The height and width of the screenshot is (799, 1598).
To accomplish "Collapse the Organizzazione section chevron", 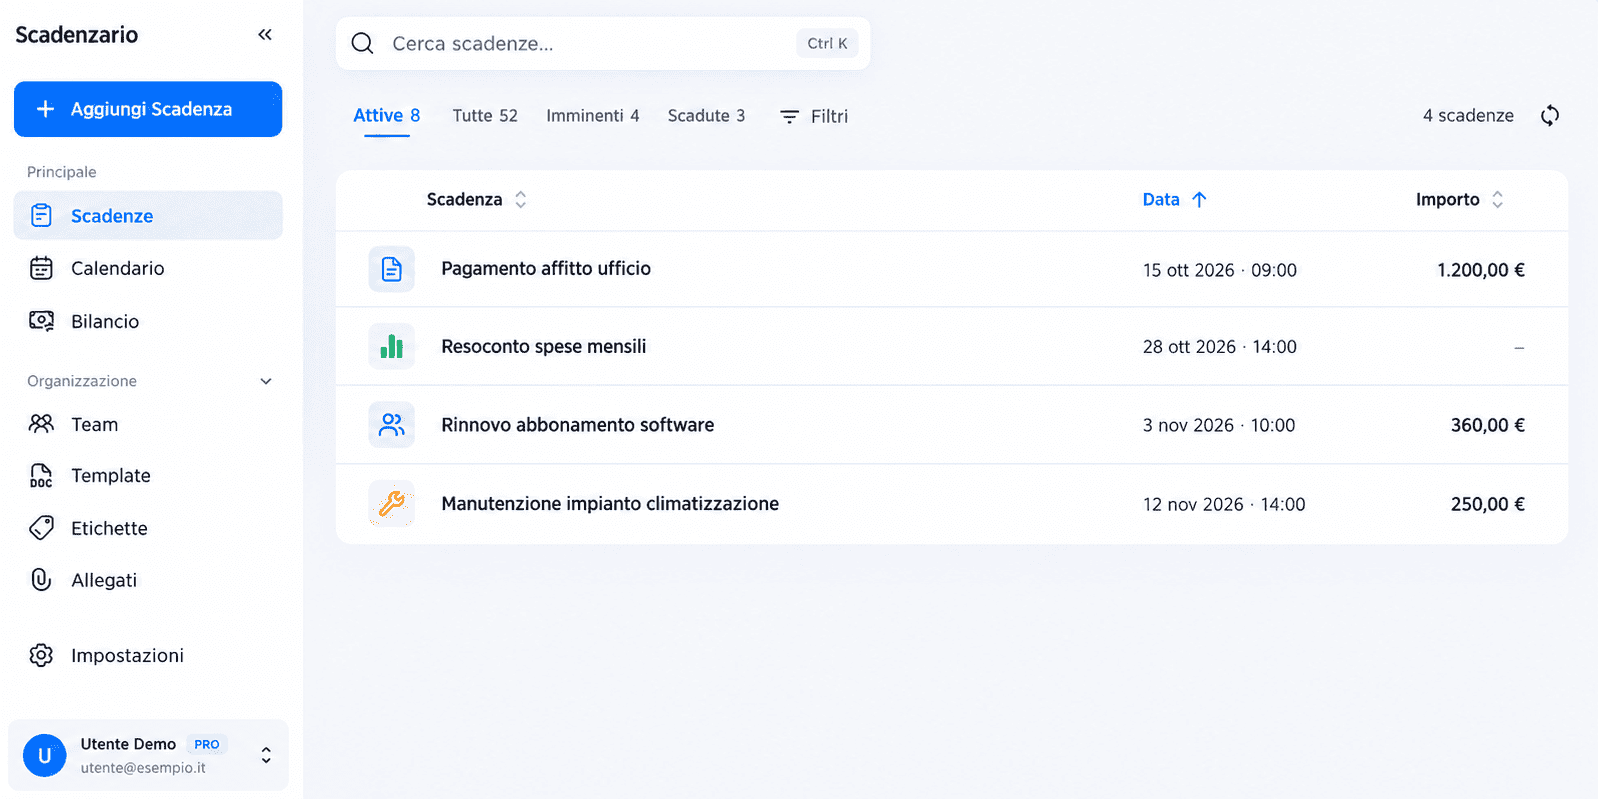I will point(266,381).
